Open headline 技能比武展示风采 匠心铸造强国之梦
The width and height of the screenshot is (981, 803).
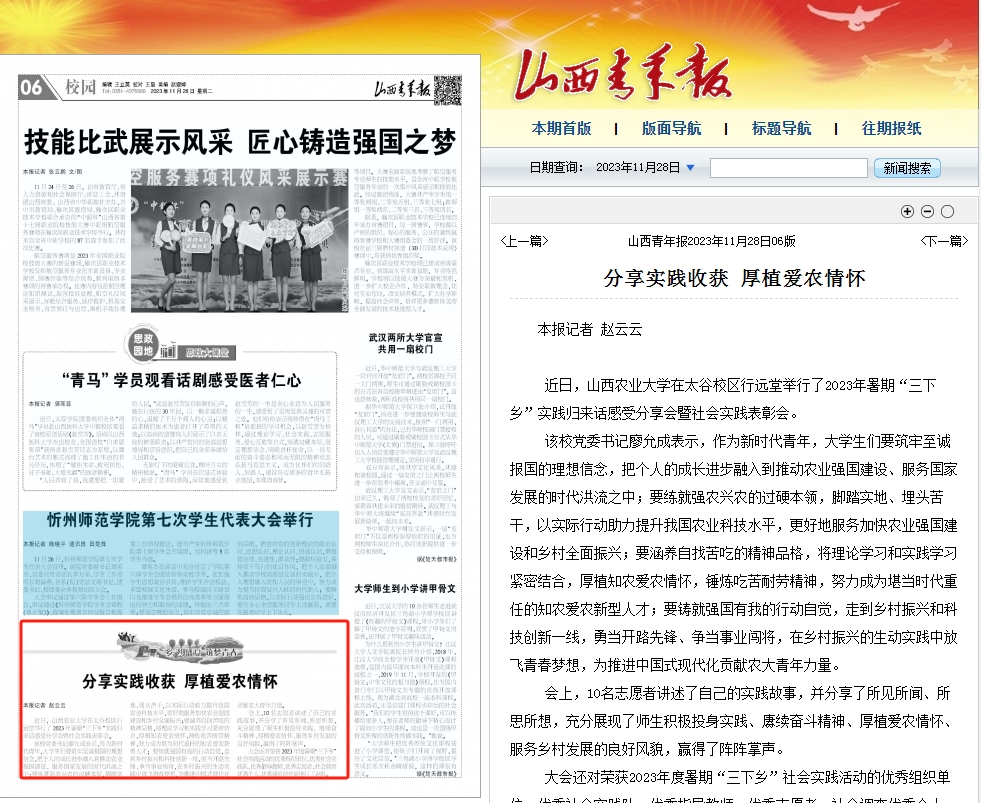(240, 143)
